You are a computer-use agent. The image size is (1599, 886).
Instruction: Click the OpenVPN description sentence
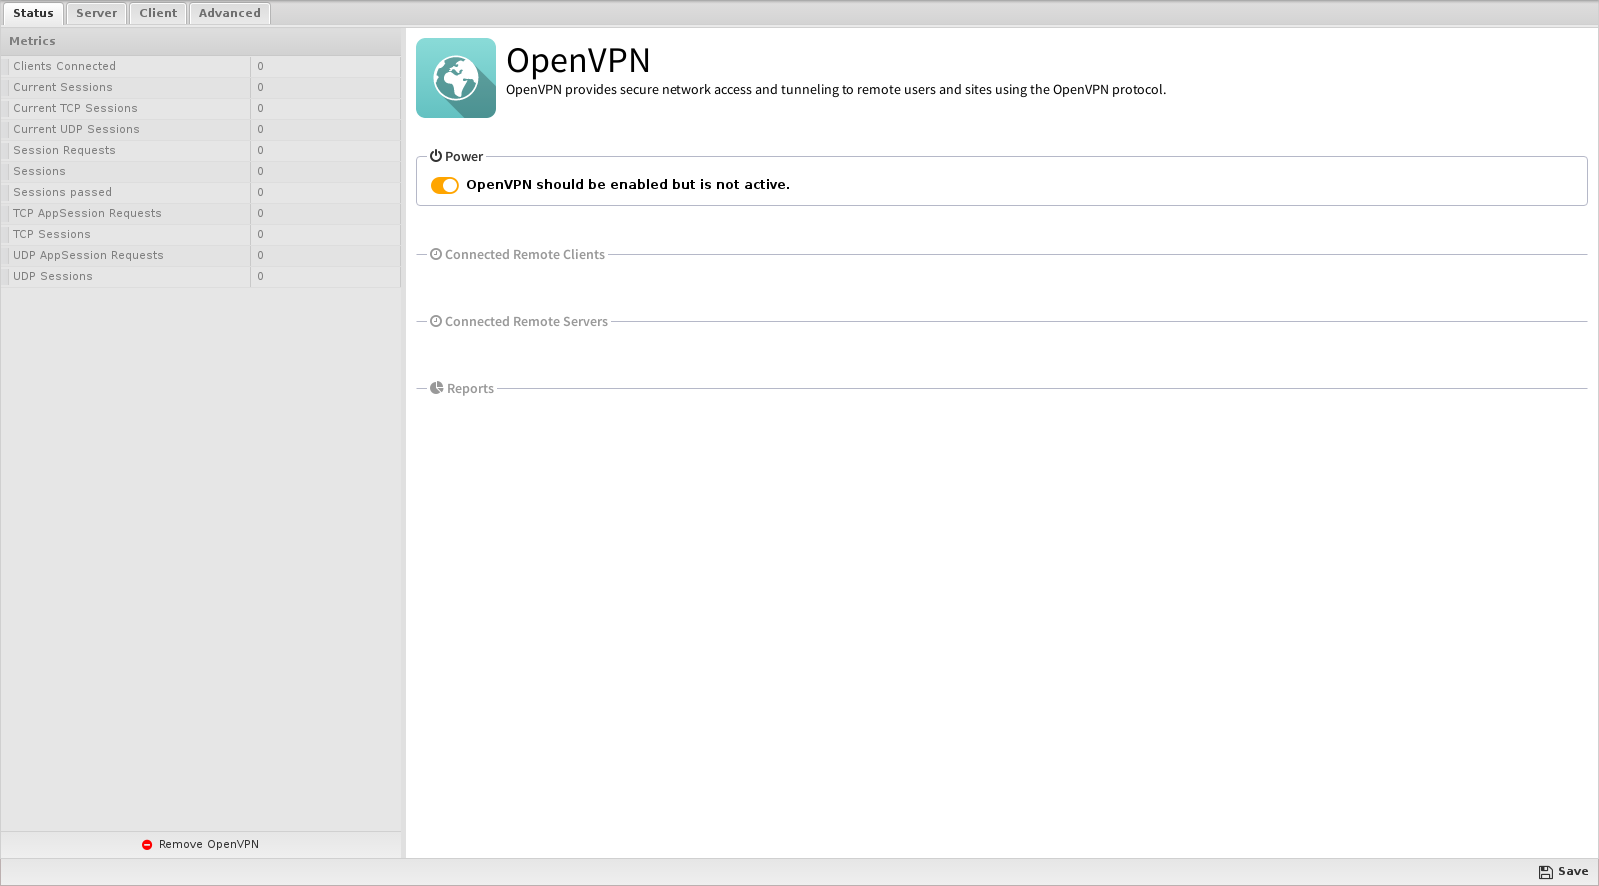tap(836, 89)
